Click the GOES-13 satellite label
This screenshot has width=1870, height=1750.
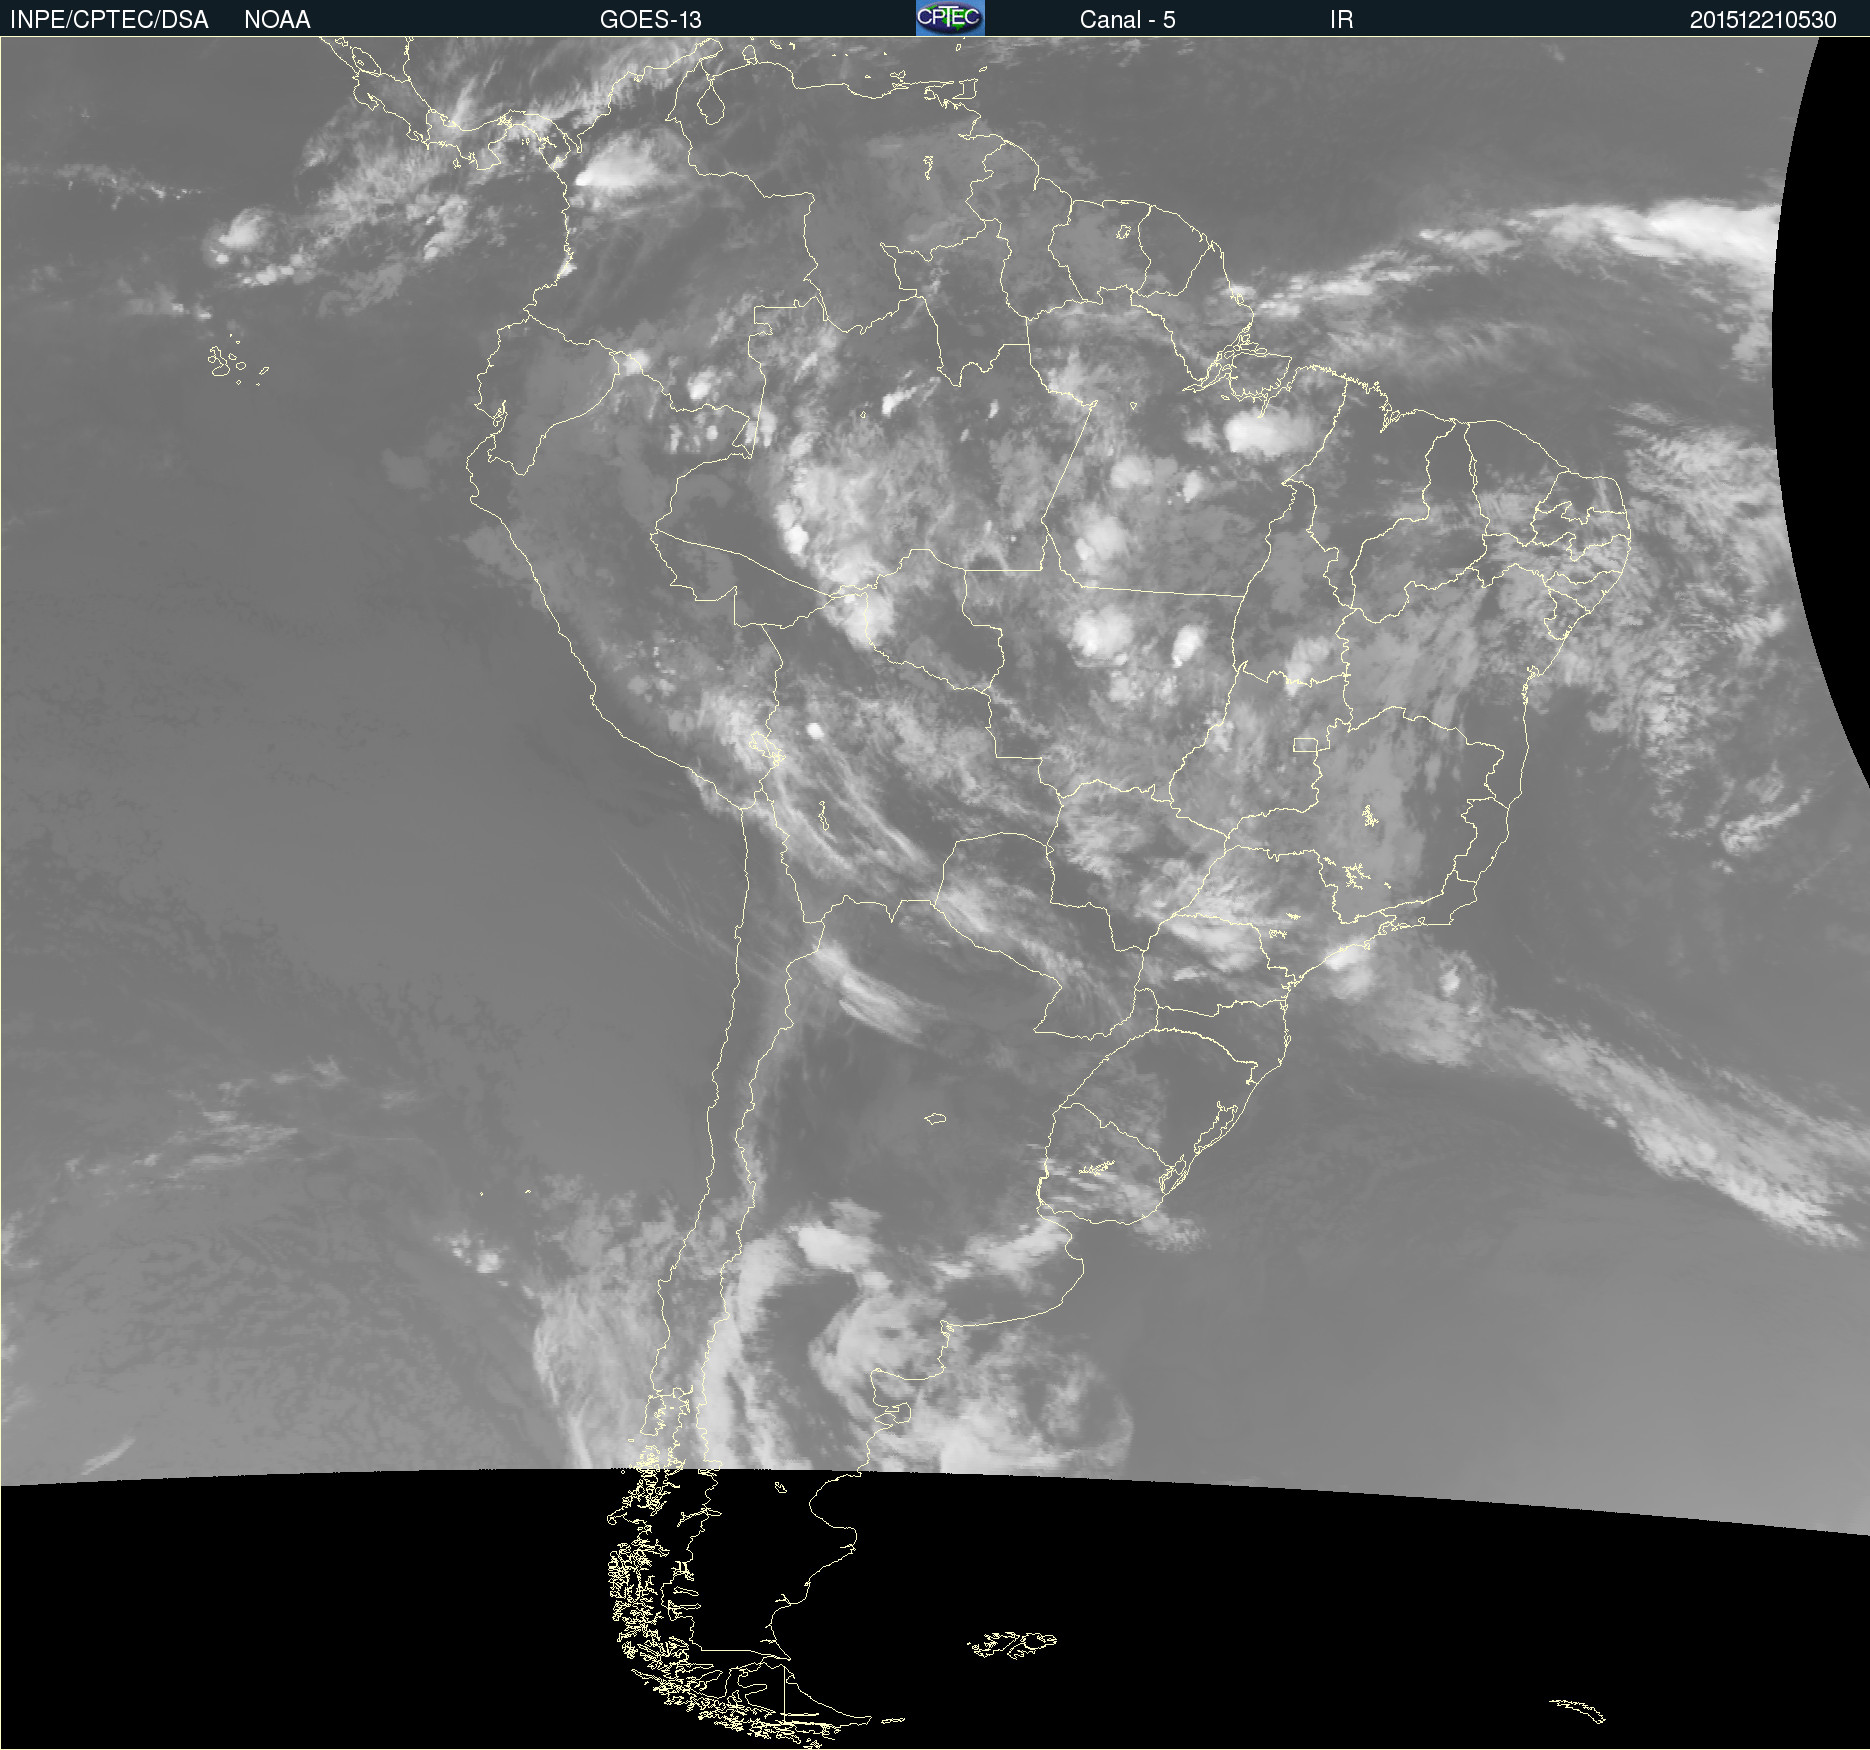(x=651, y=20)
